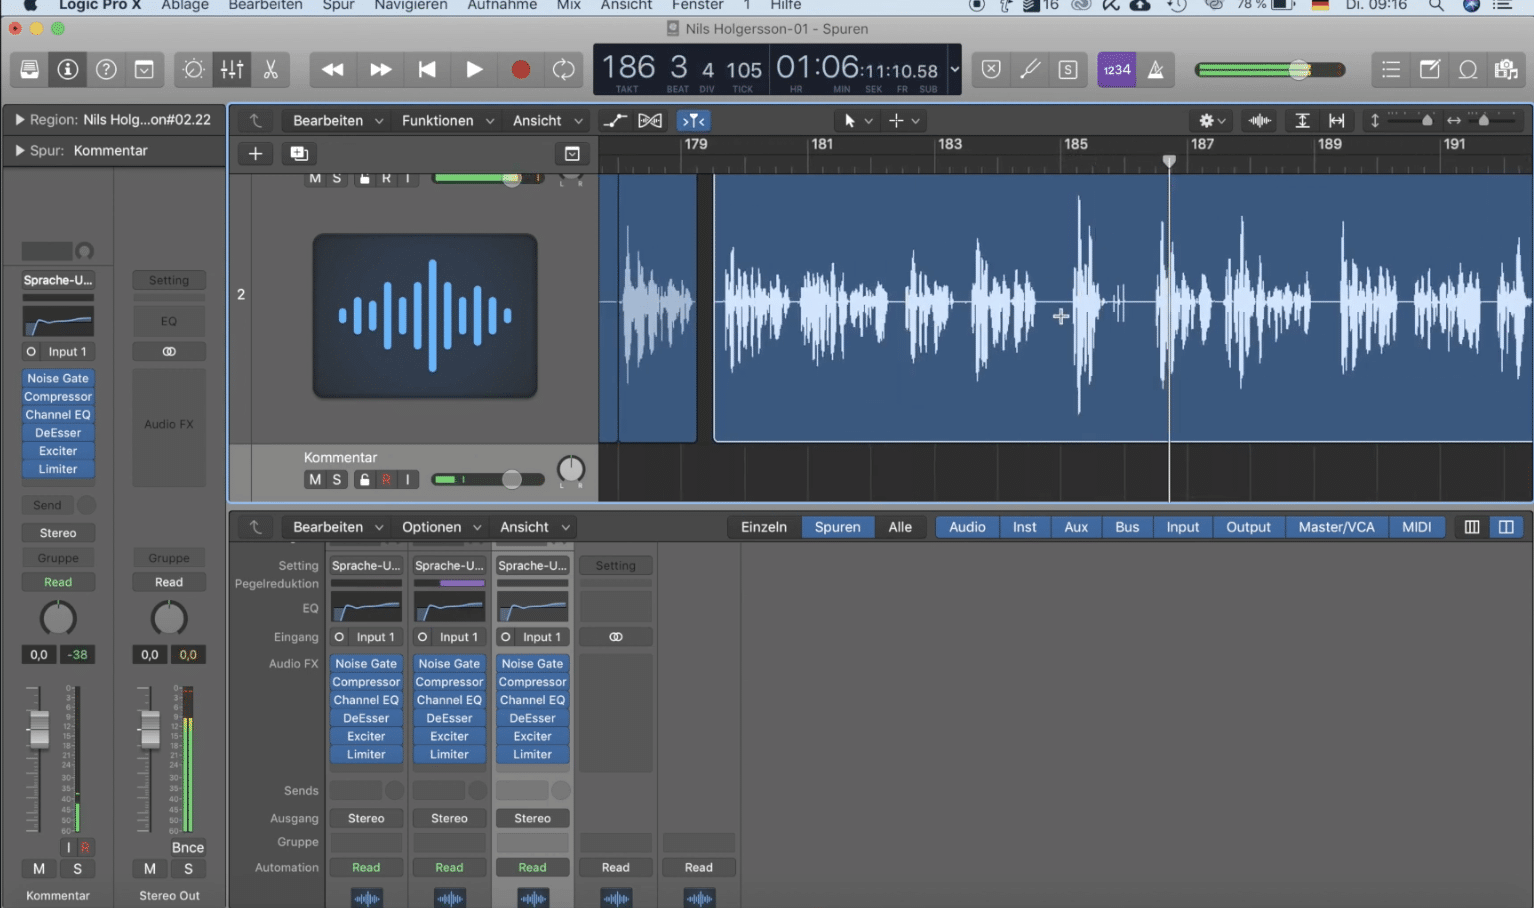
Task: Open the toolbar customization tray icon
Action: pyautogui.click(x=144, y=69)
